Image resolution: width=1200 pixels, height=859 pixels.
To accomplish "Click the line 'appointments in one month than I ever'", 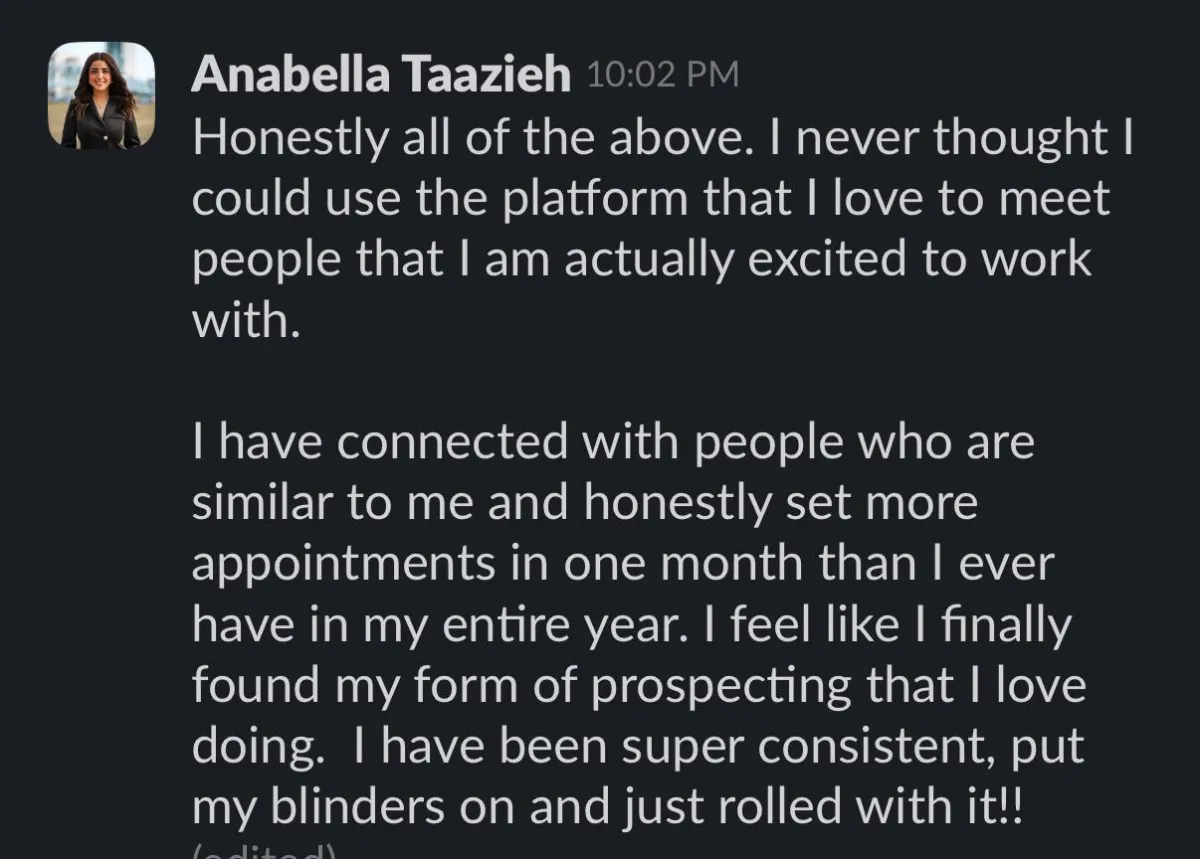I will [623, 564].
